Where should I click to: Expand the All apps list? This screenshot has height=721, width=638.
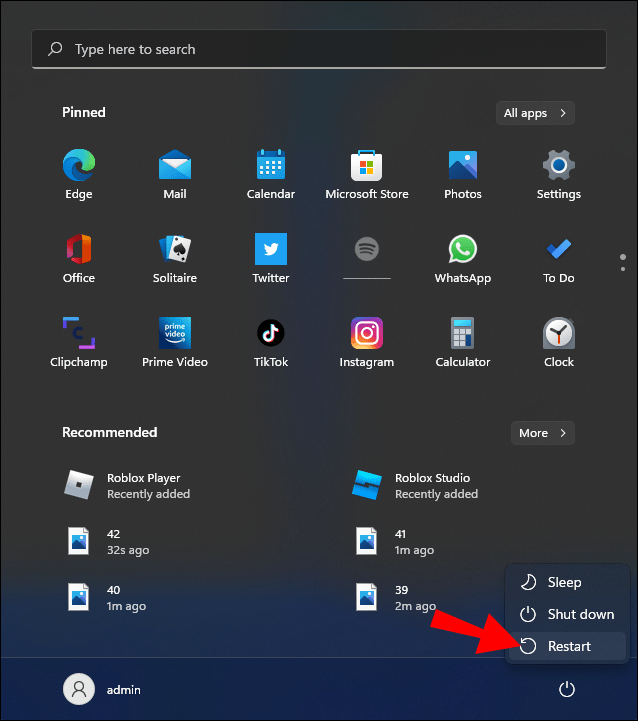tap(535, 113)
